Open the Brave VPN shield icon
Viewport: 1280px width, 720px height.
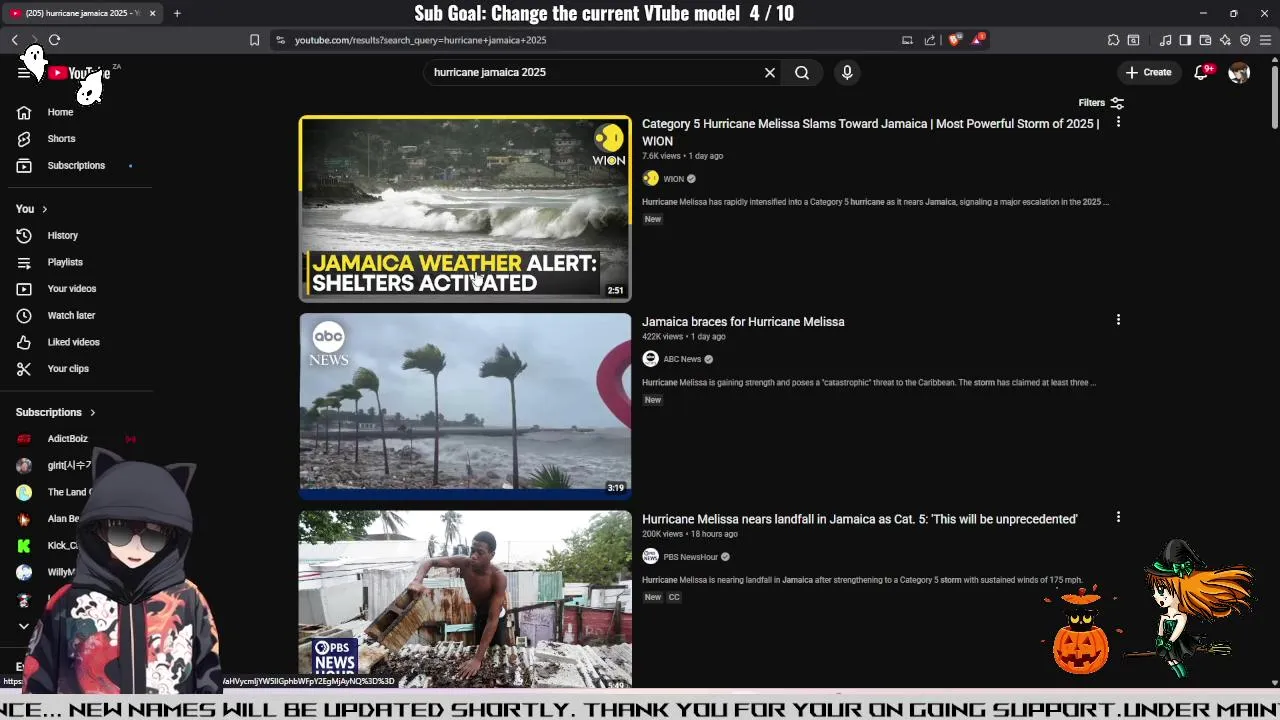pyautogui.click(x=1245, y=40)
